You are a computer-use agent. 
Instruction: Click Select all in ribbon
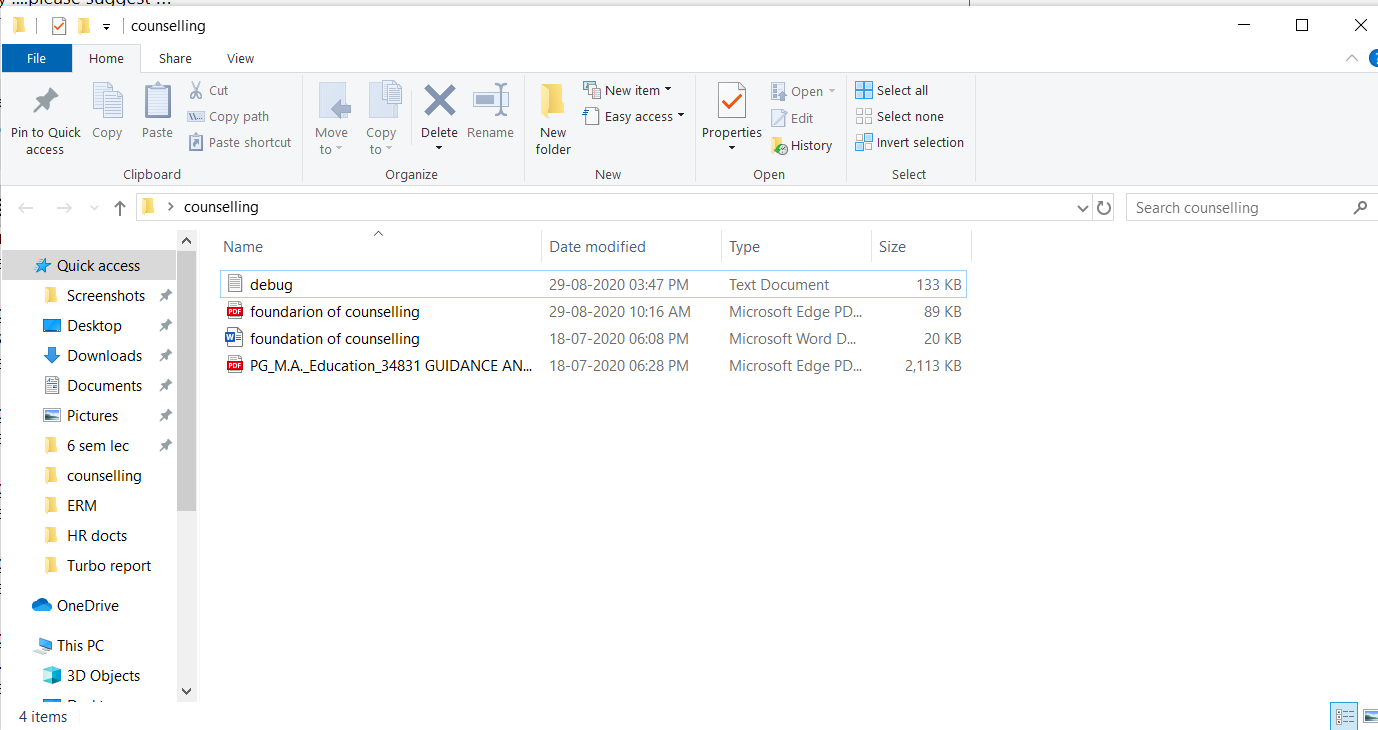892,90
